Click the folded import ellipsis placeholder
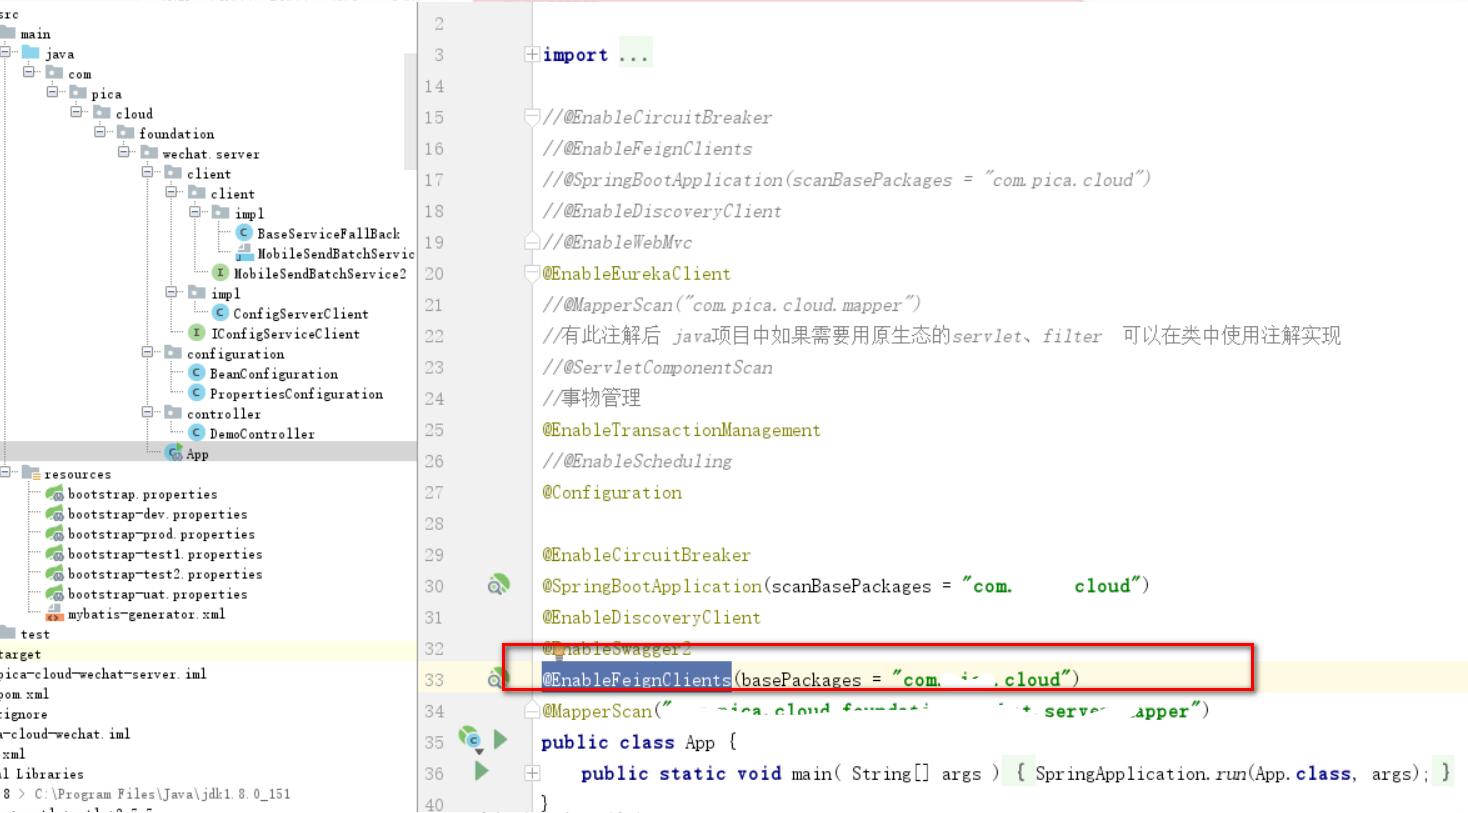Image resolution: width=1468 pixels, height=813 pixels. pos(634,54)
